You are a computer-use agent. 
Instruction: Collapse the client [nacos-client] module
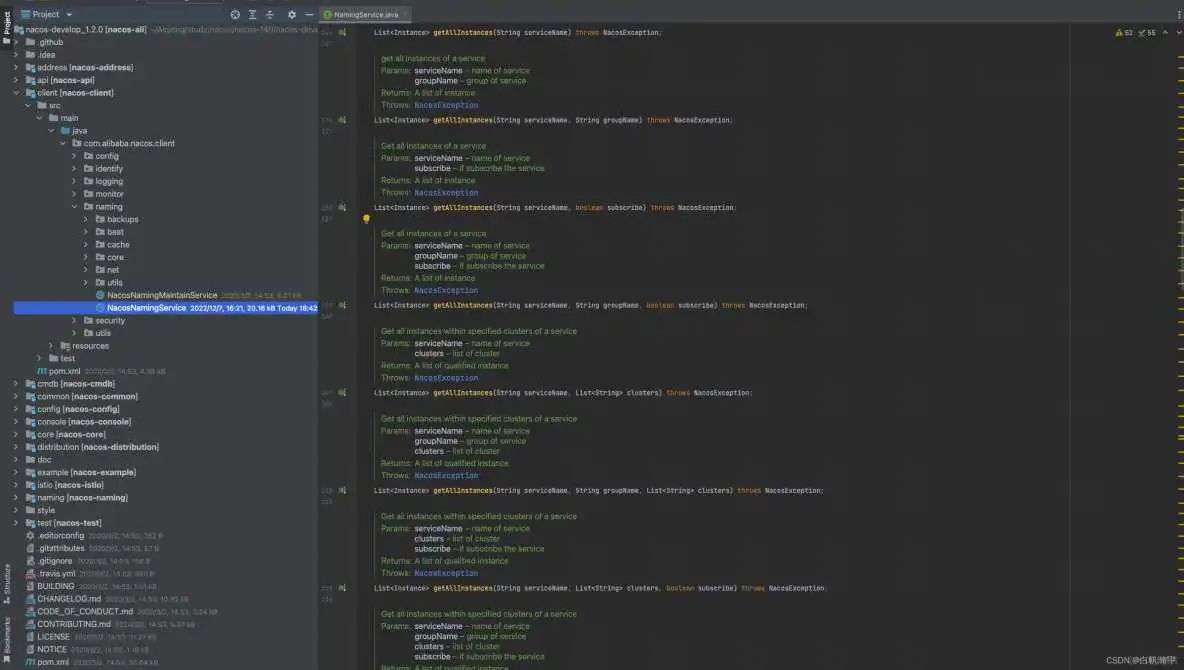pyautogui.click(x=16, y=93)
